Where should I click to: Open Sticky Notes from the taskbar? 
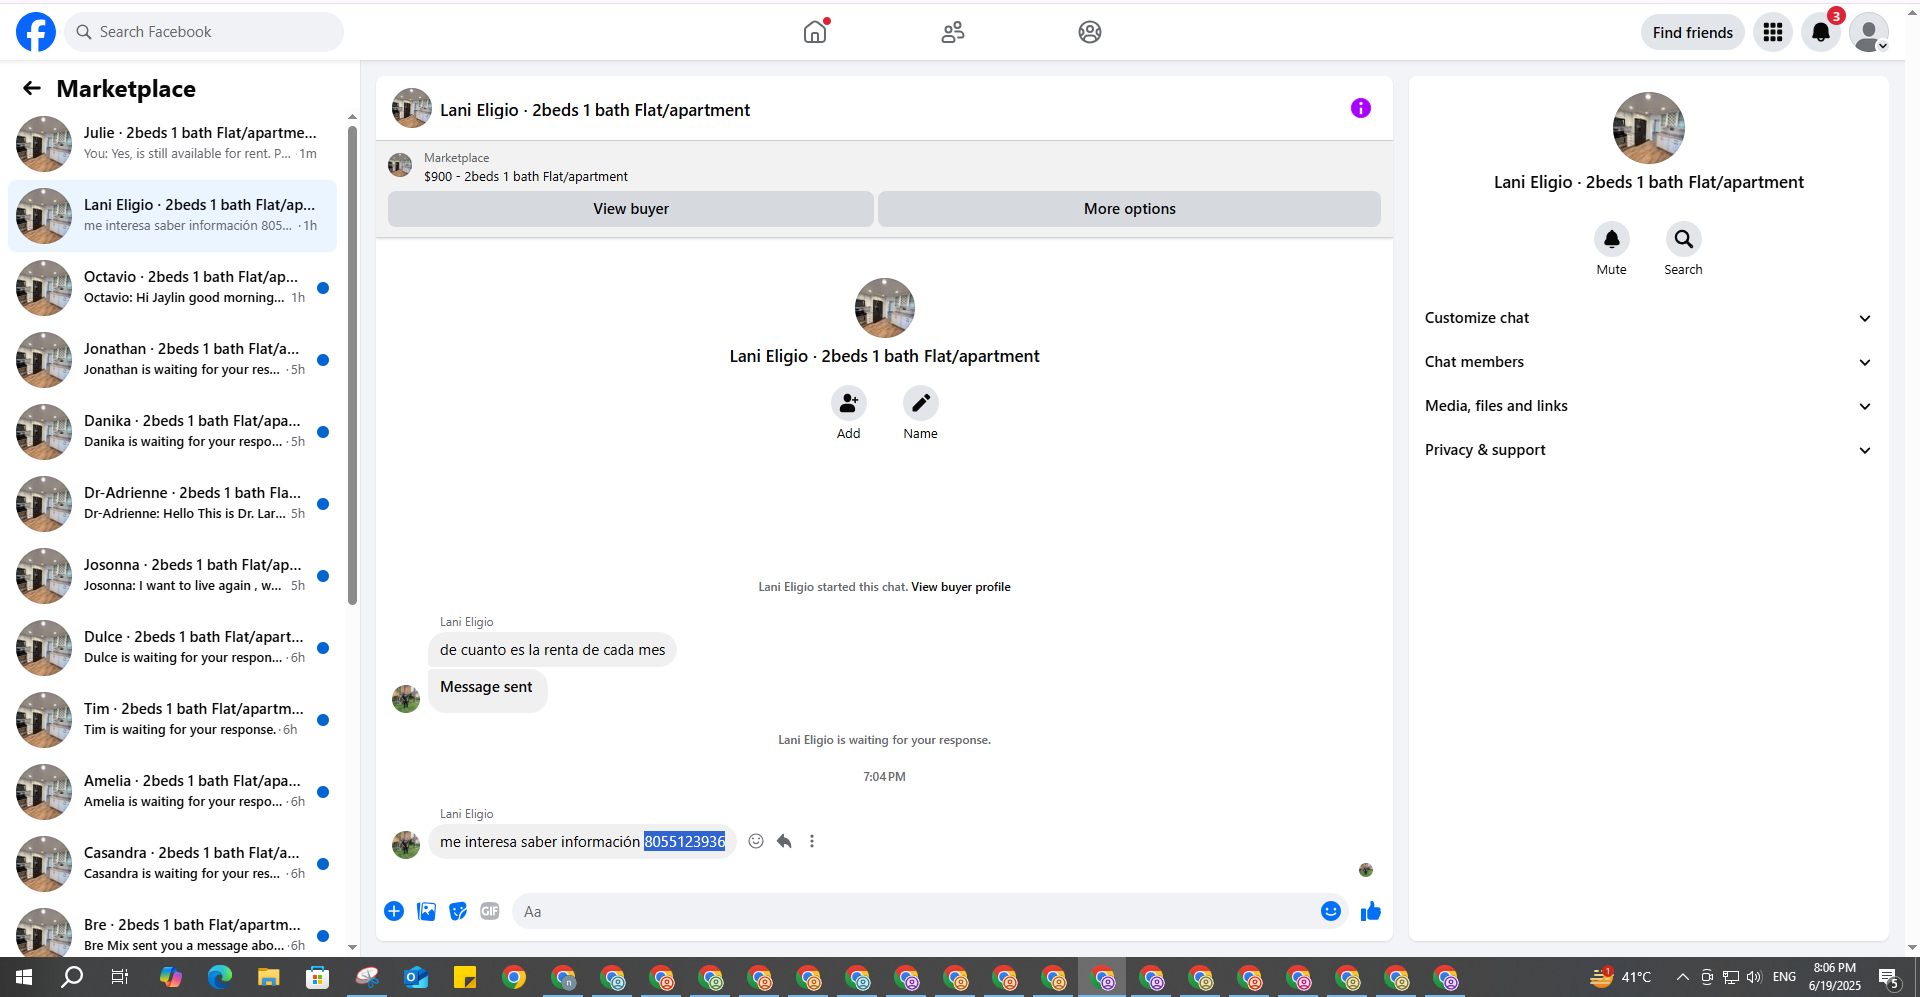click(464, 977)
